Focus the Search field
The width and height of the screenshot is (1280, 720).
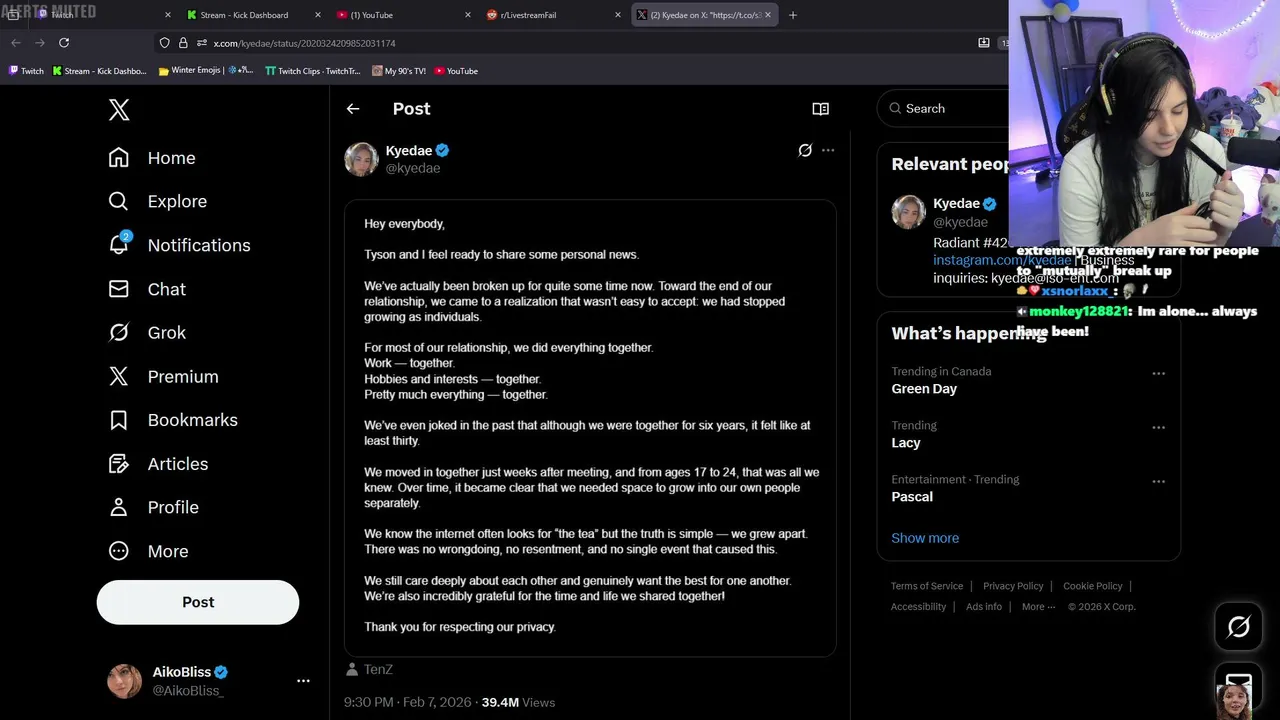click(x=945, y=108)
